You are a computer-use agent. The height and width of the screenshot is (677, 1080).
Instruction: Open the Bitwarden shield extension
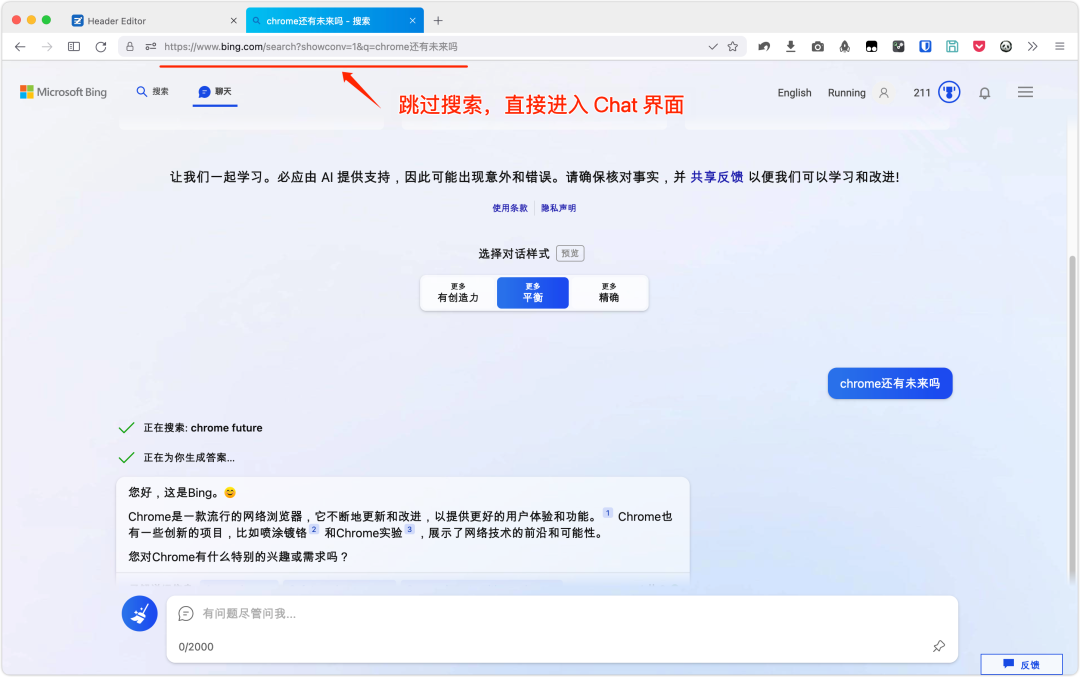tap(925, 47)
